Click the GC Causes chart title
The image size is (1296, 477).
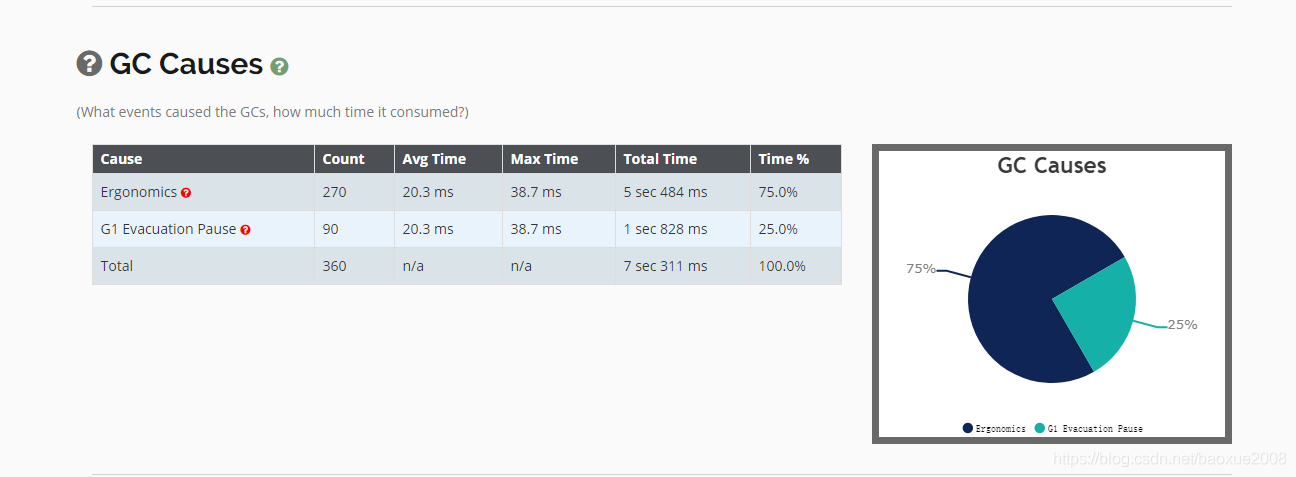click(1052, 166)
